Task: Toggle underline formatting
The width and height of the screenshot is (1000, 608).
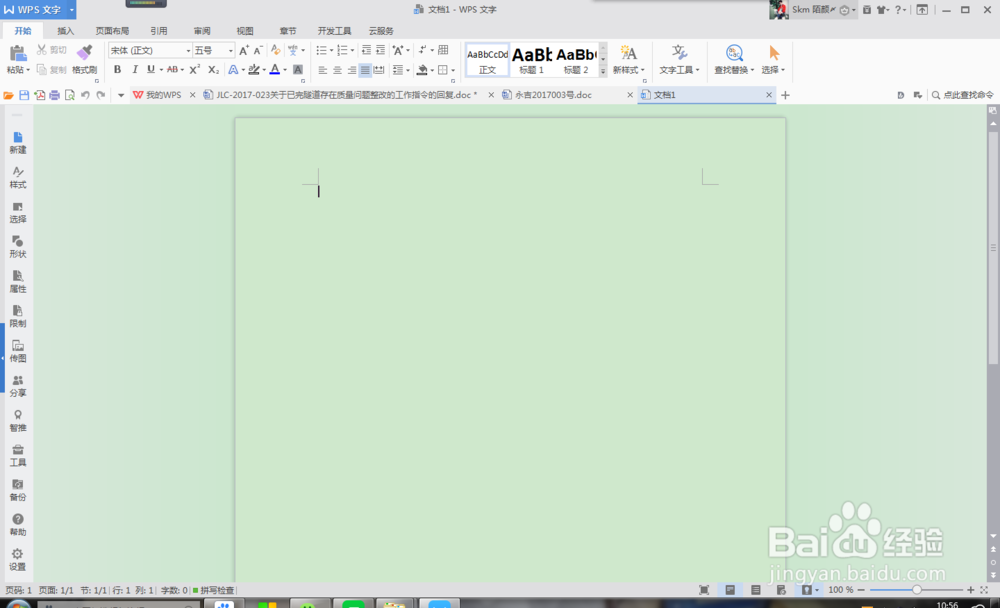Action: pos(151,70)
